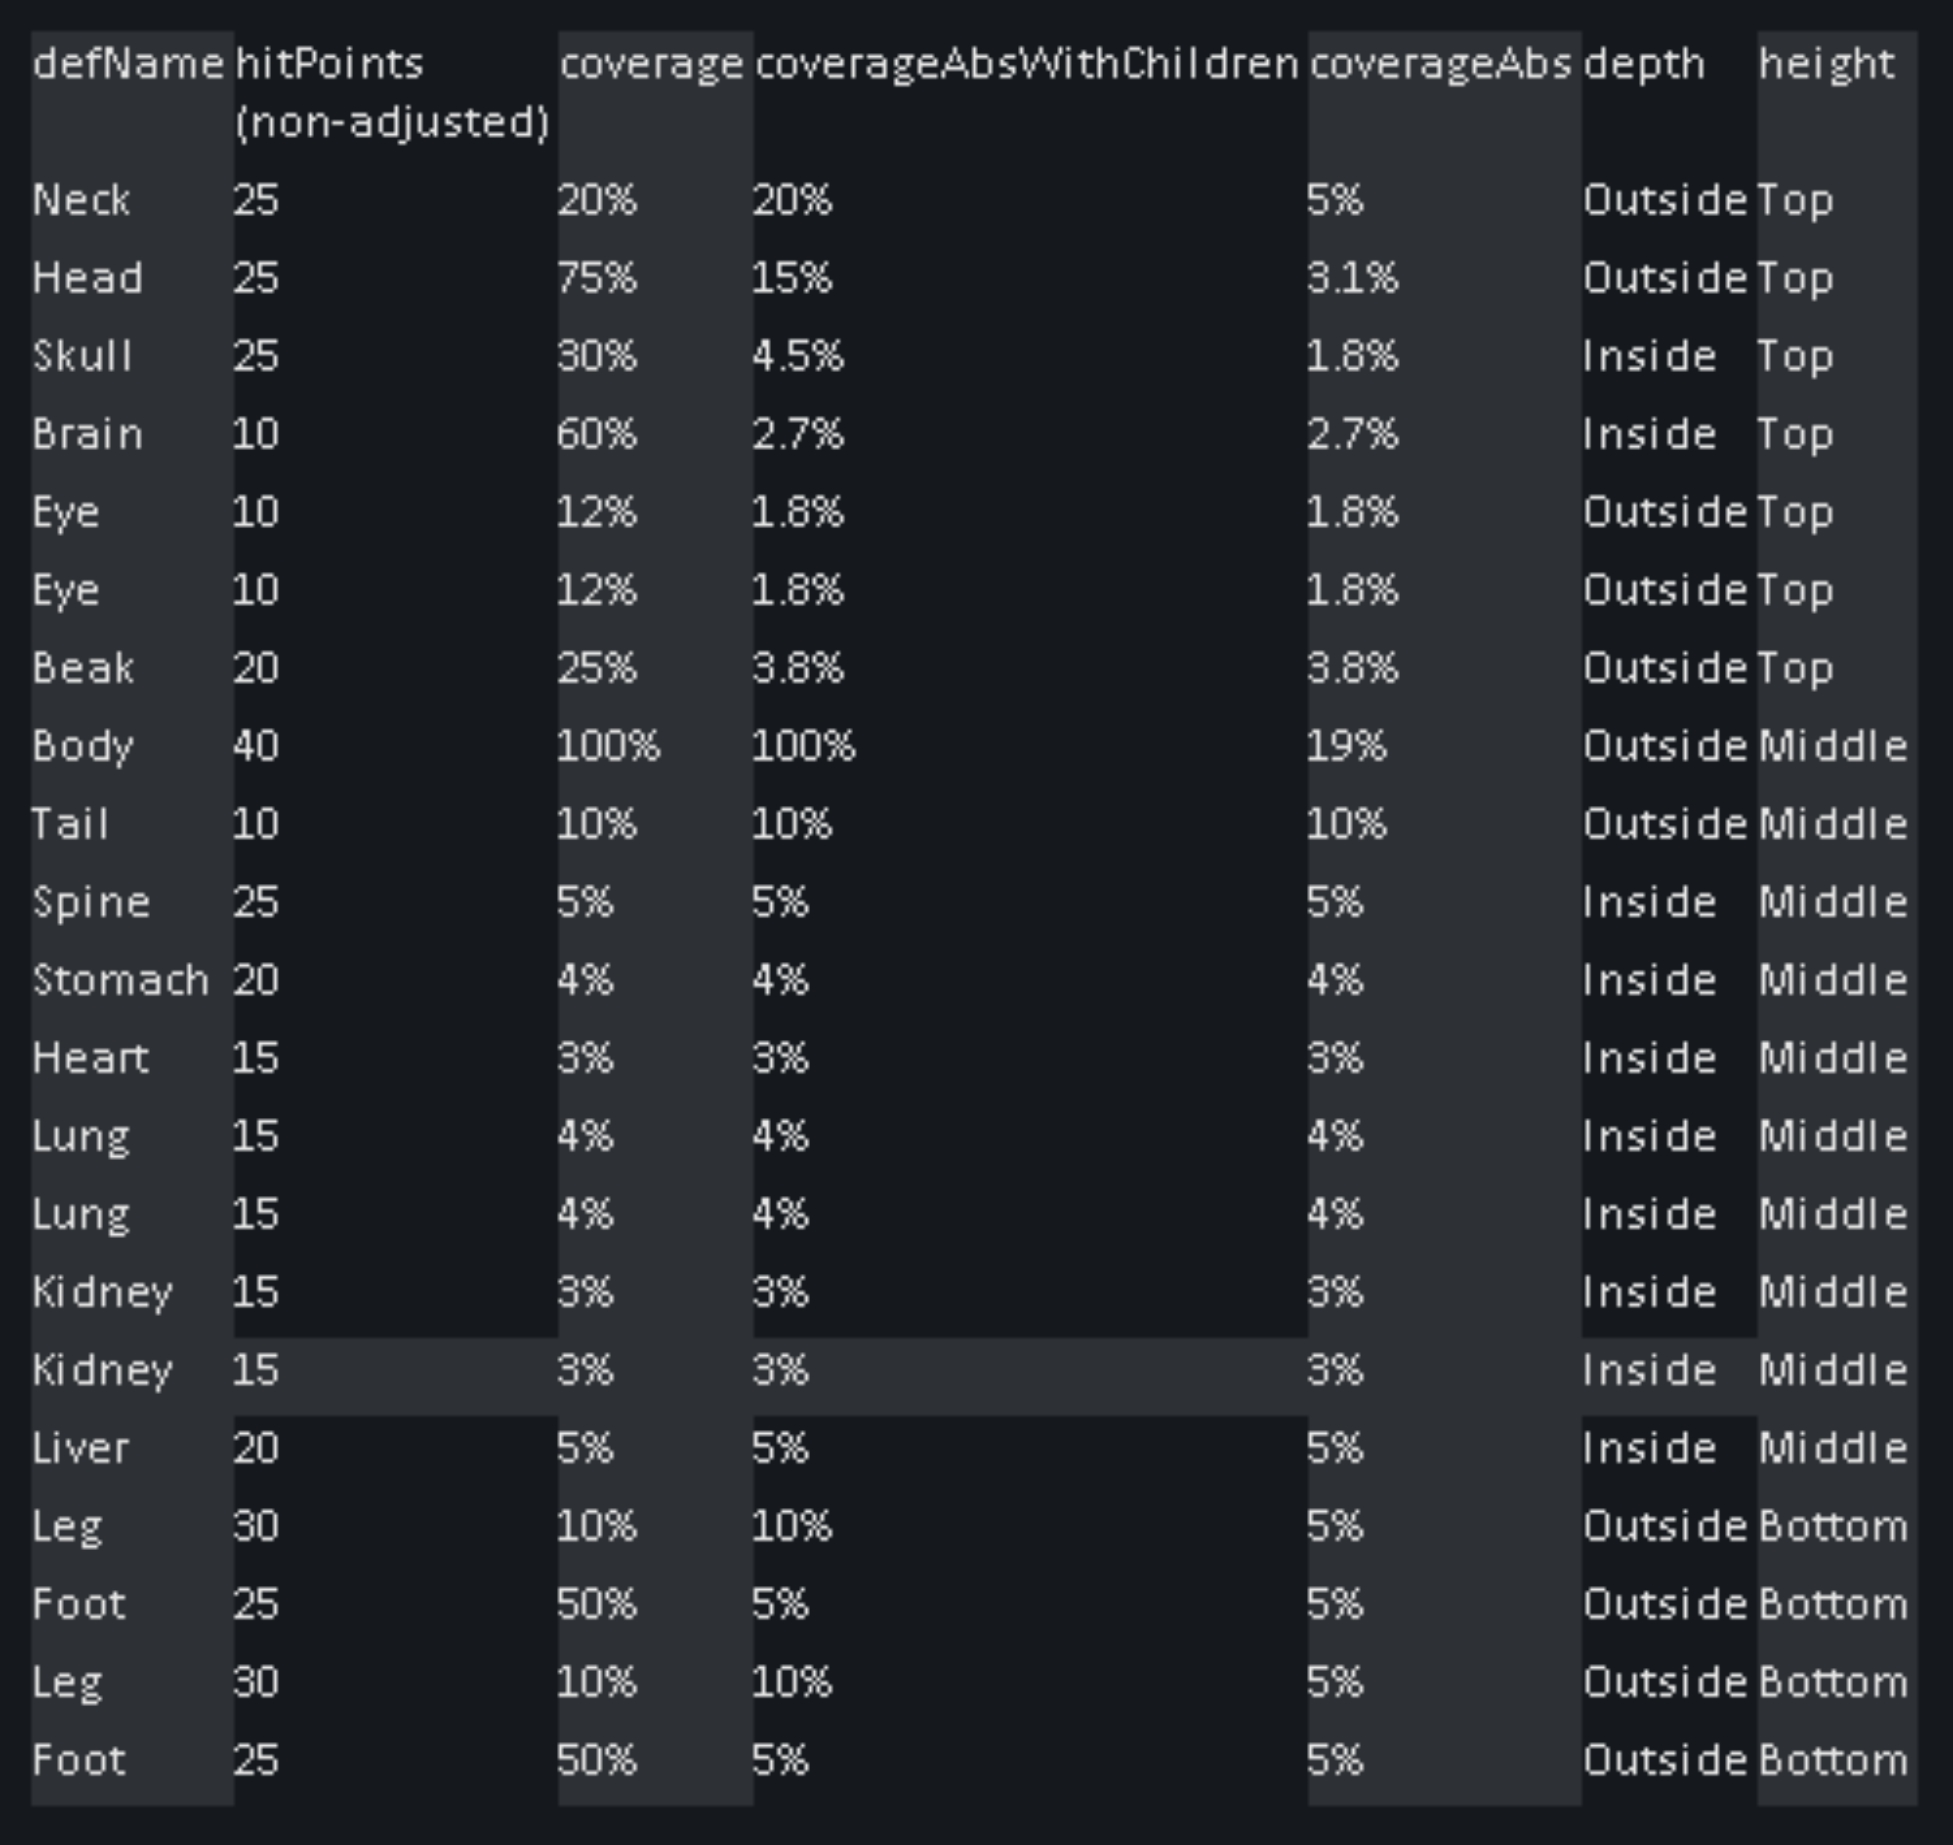Viewport: 1953px width, 1845px height.
Task: Select the Stomach row name
Action: tap(120, 980)
